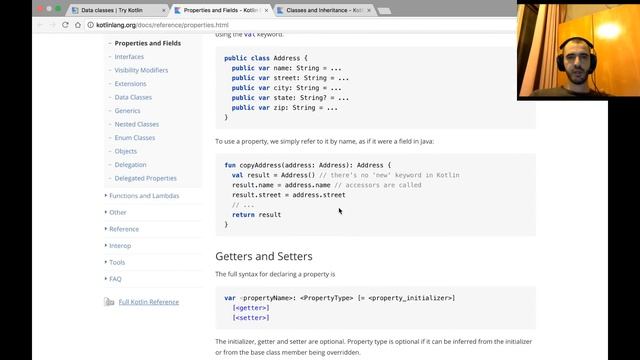Click the webcam video overlay

(x=578, y=50)
